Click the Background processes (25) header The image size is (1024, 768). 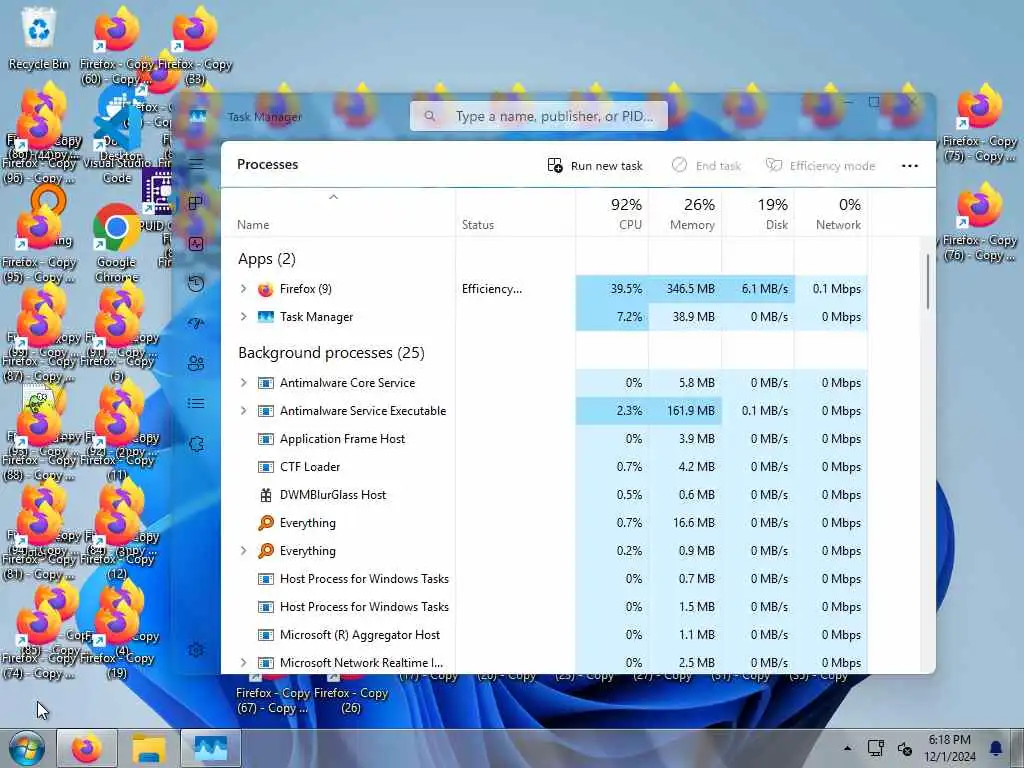click(x=331, y=353)
